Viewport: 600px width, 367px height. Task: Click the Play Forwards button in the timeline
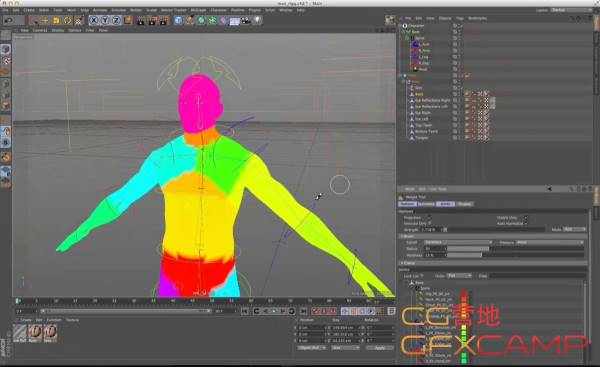(x=274, y=311)
